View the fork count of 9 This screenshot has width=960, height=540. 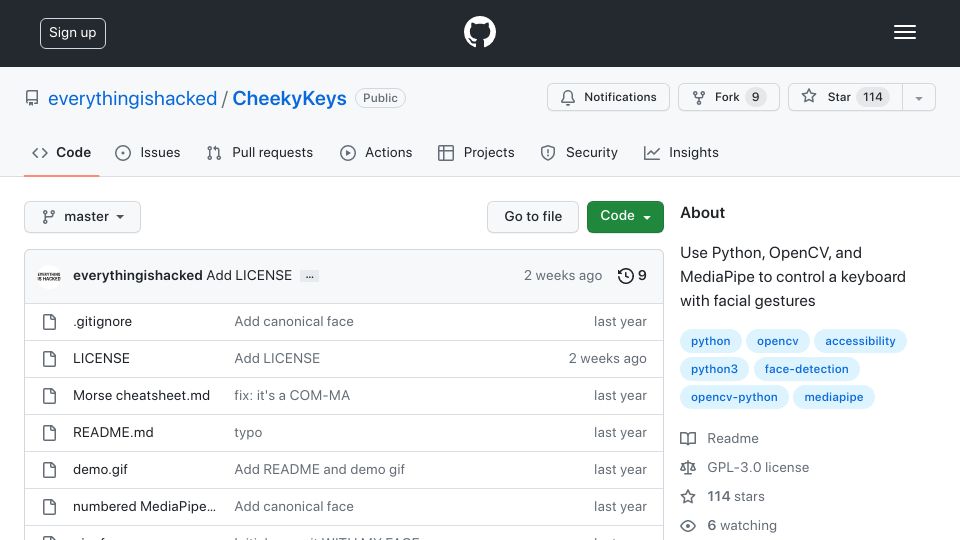[756, 97]
